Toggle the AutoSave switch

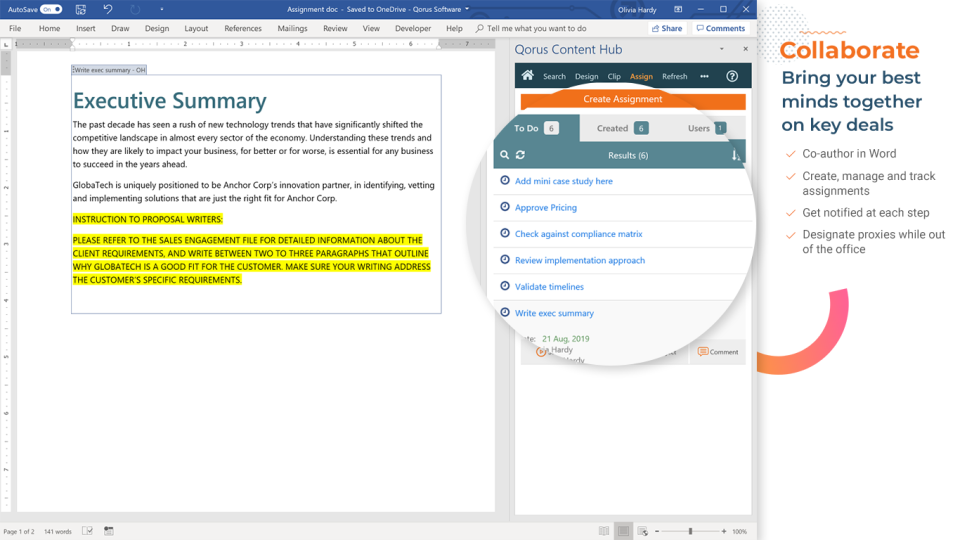[51, 9]
